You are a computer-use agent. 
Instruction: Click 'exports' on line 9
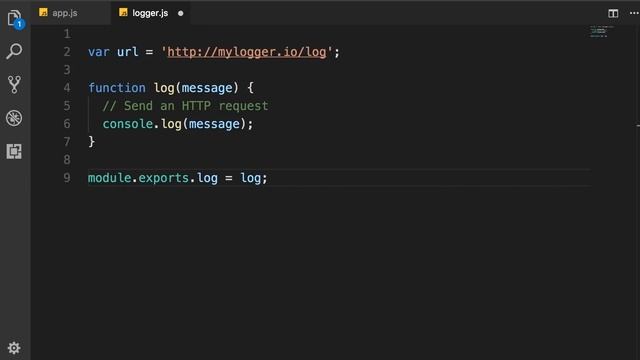pos(164,178)
